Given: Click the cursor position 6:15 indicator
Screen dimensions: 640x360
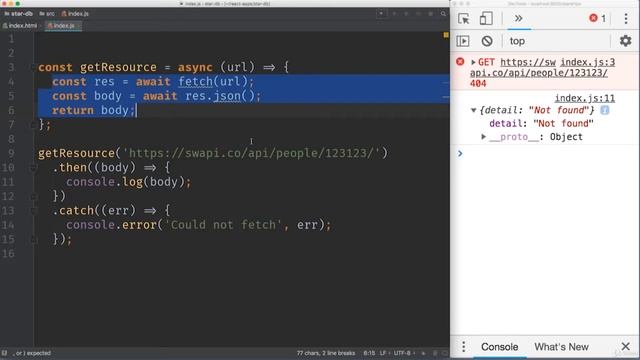Looking at the screenshot, I should click(369, 353).
